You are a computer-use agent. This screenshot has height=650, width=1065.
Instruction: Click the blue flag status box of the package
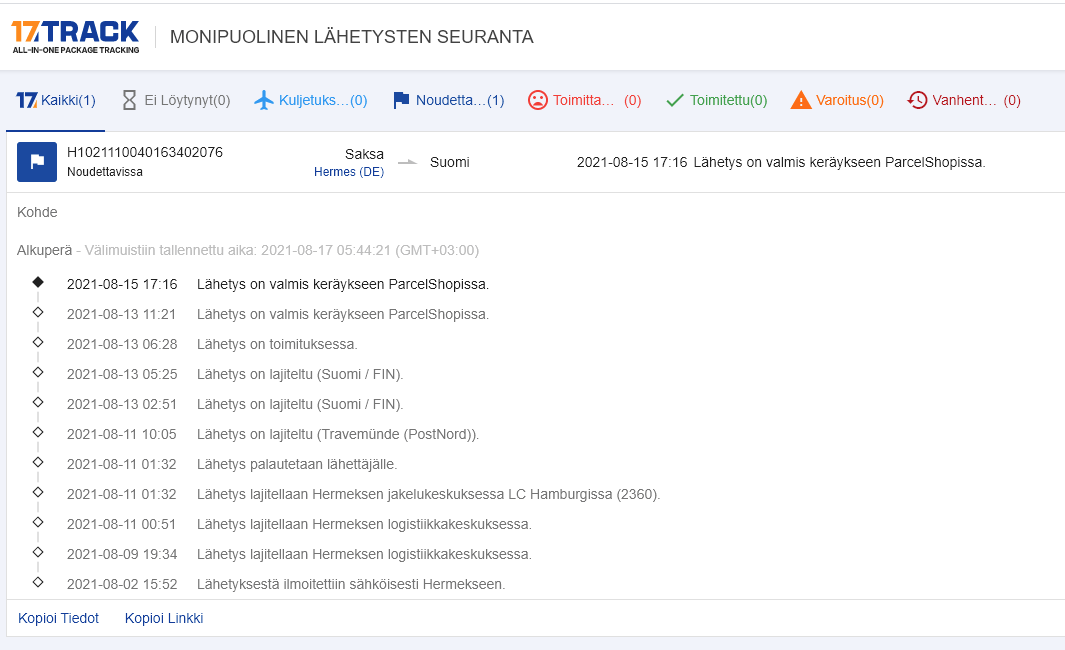pos(37,162)
